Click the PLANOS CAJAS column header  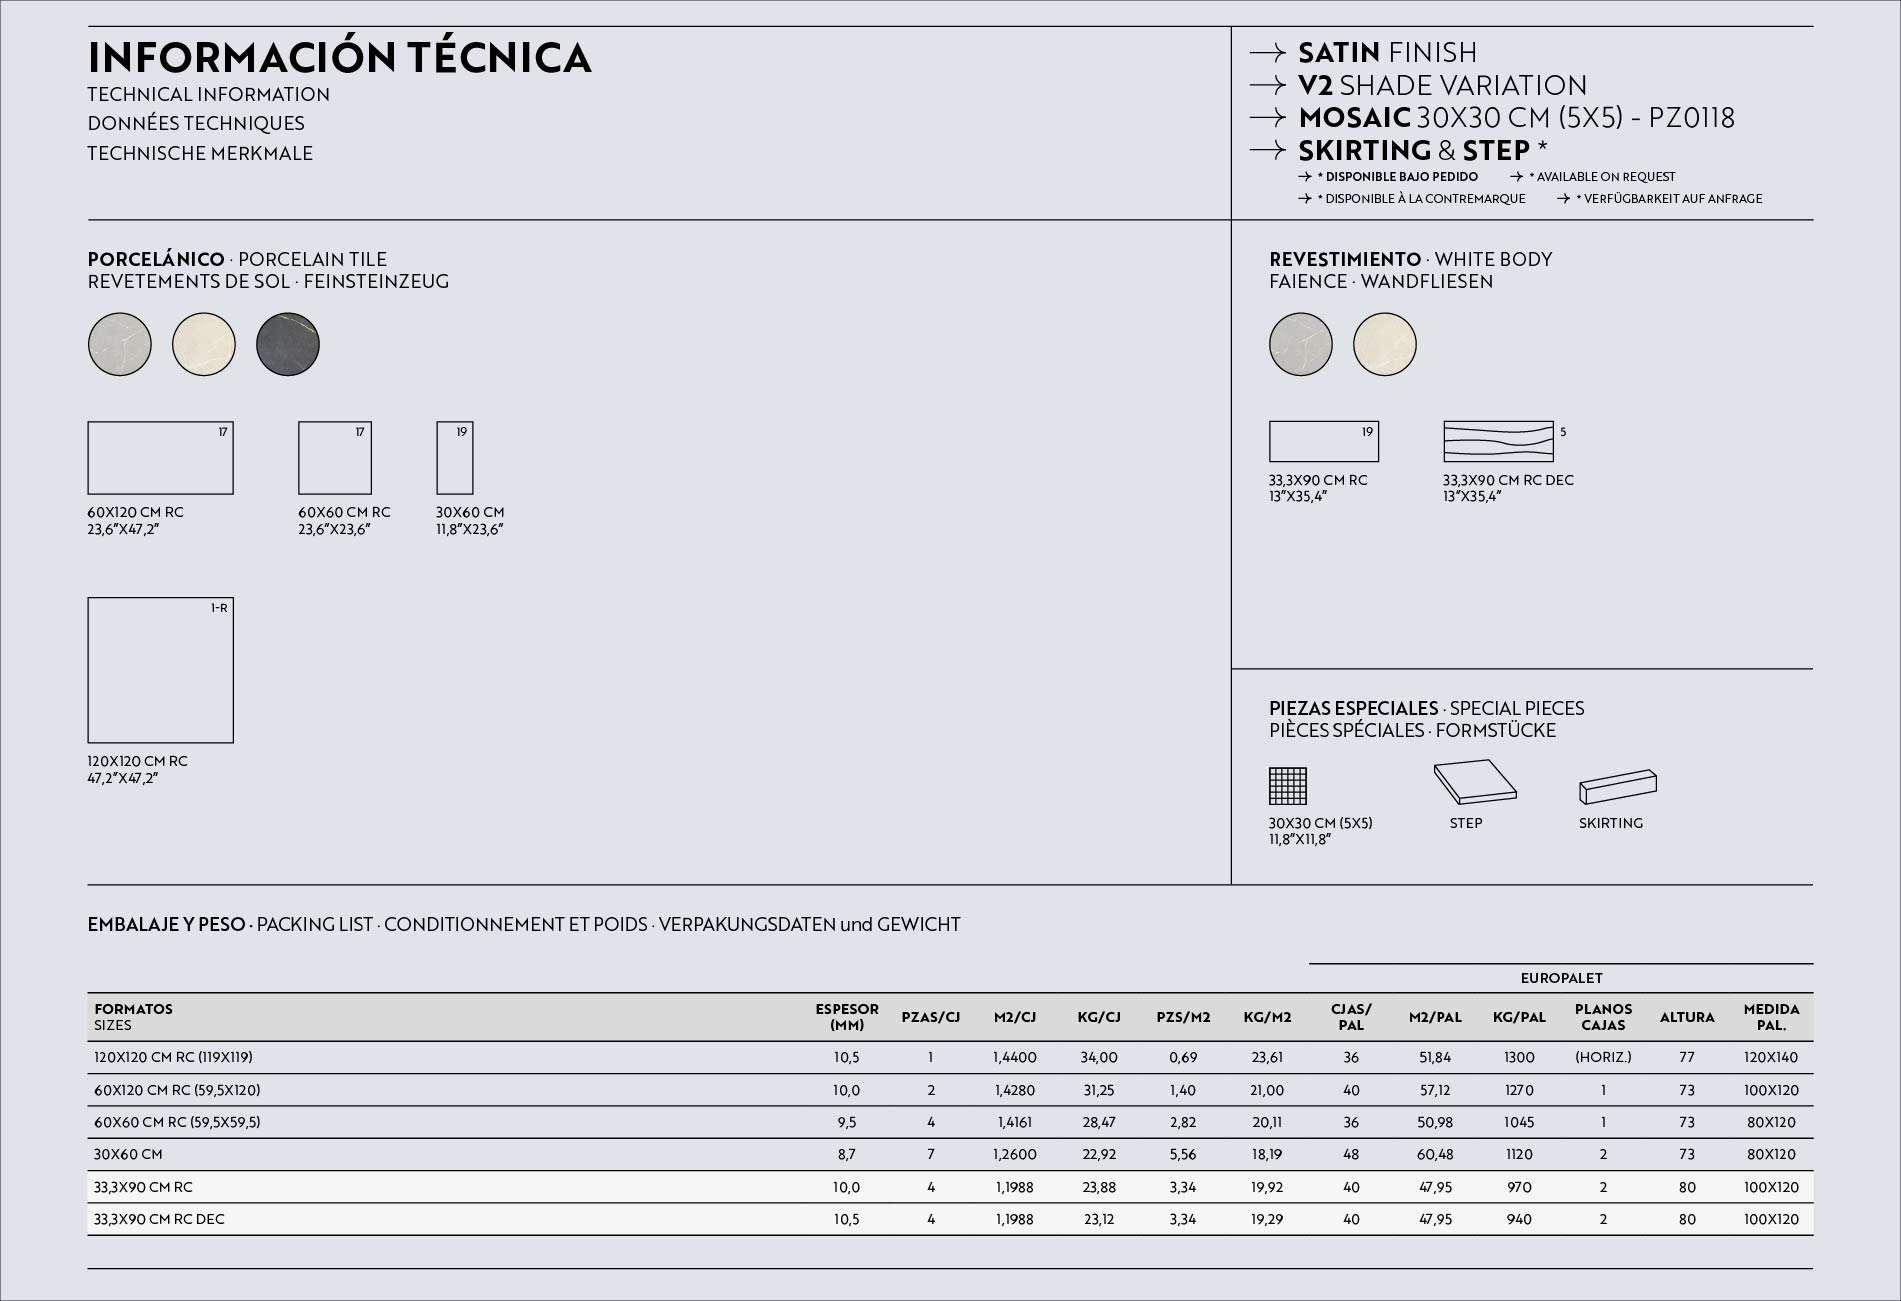pos(1603,1017)
